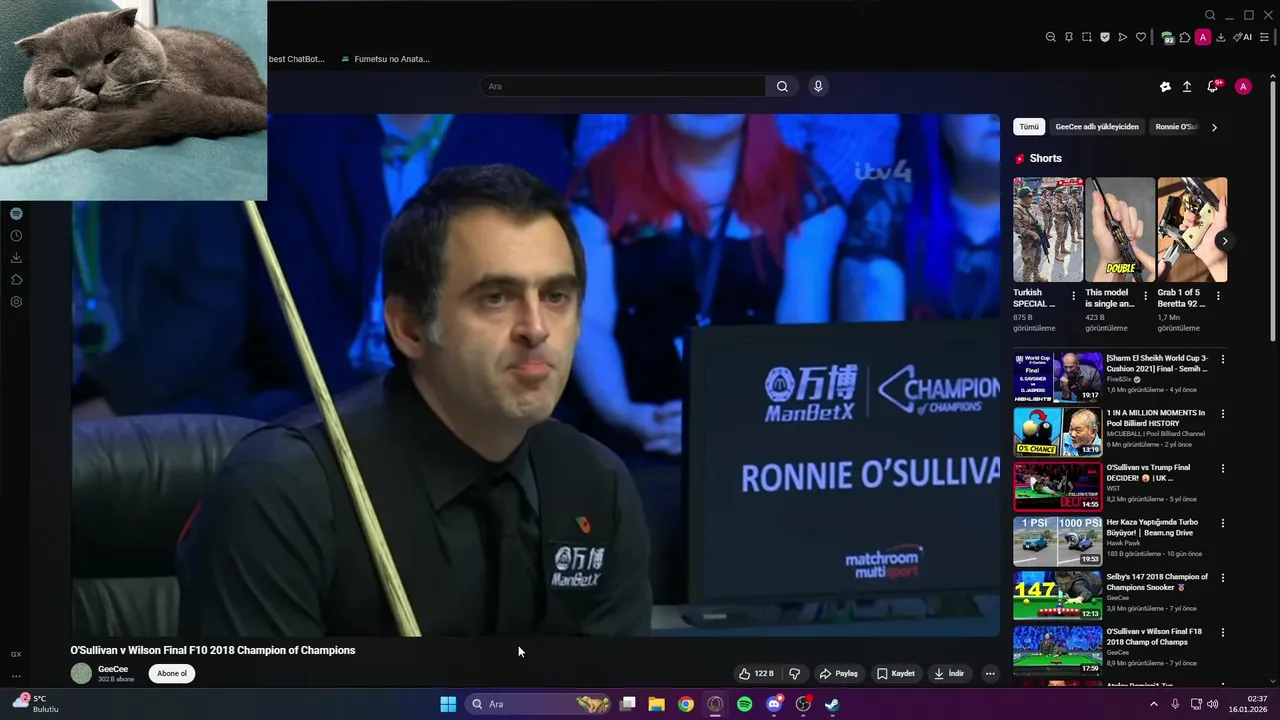Select the Ronnie O'Sullivan filter chip
The image size is (1280, 720).
coord(1176,127)
